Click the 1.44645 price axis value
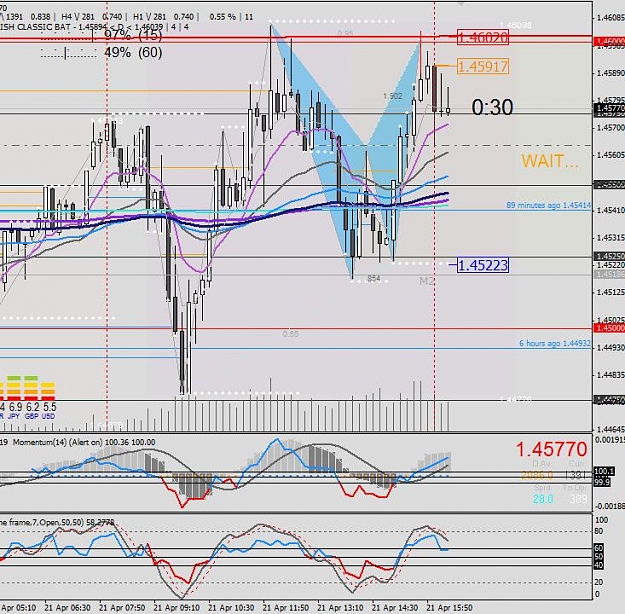This screenshot has width=625, height=614. point(611,430)
